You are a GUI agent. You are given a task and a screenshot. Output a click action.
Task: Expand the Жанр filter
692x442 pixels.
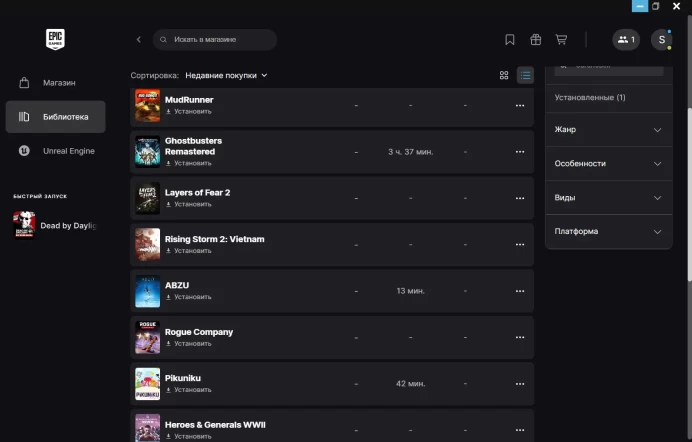[x=609, y=130]
